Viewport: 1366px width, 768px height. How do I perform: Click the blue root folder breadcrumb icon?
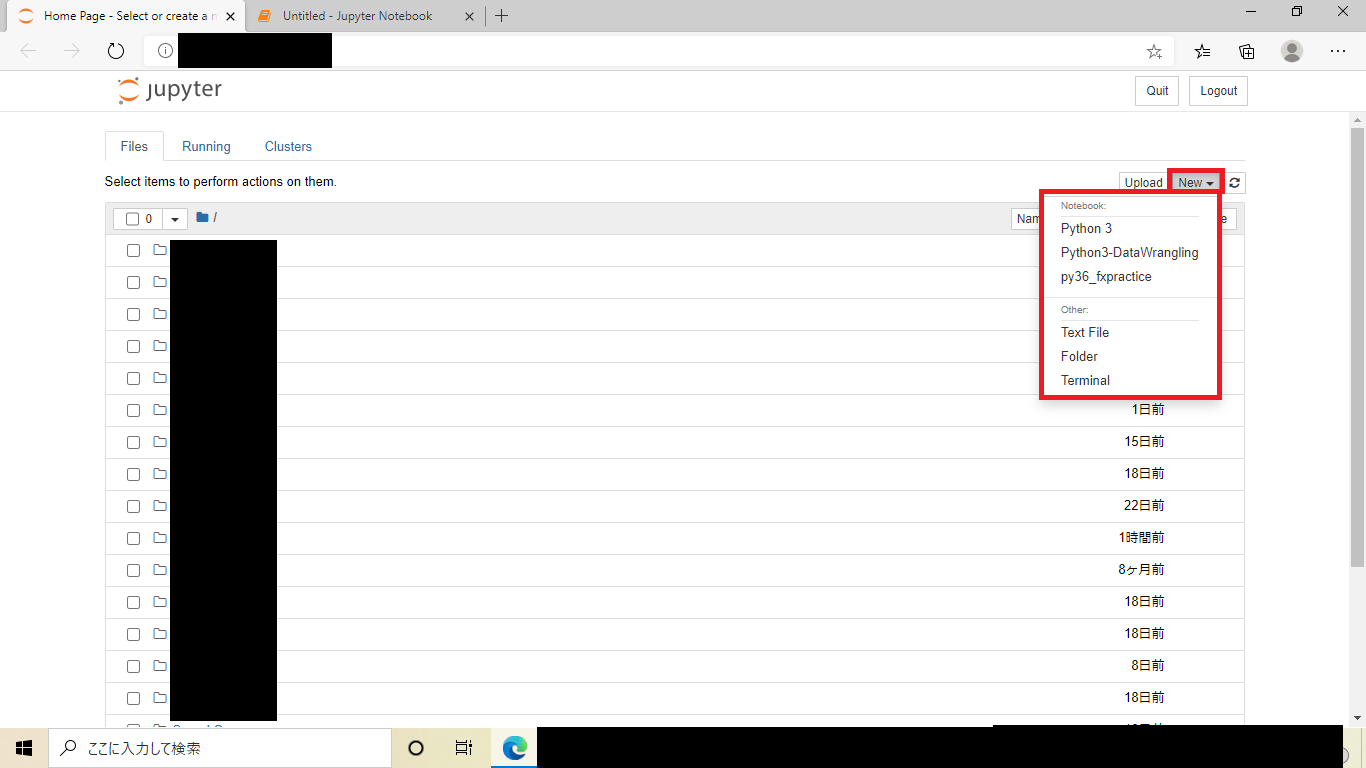[x=202, y=217]
